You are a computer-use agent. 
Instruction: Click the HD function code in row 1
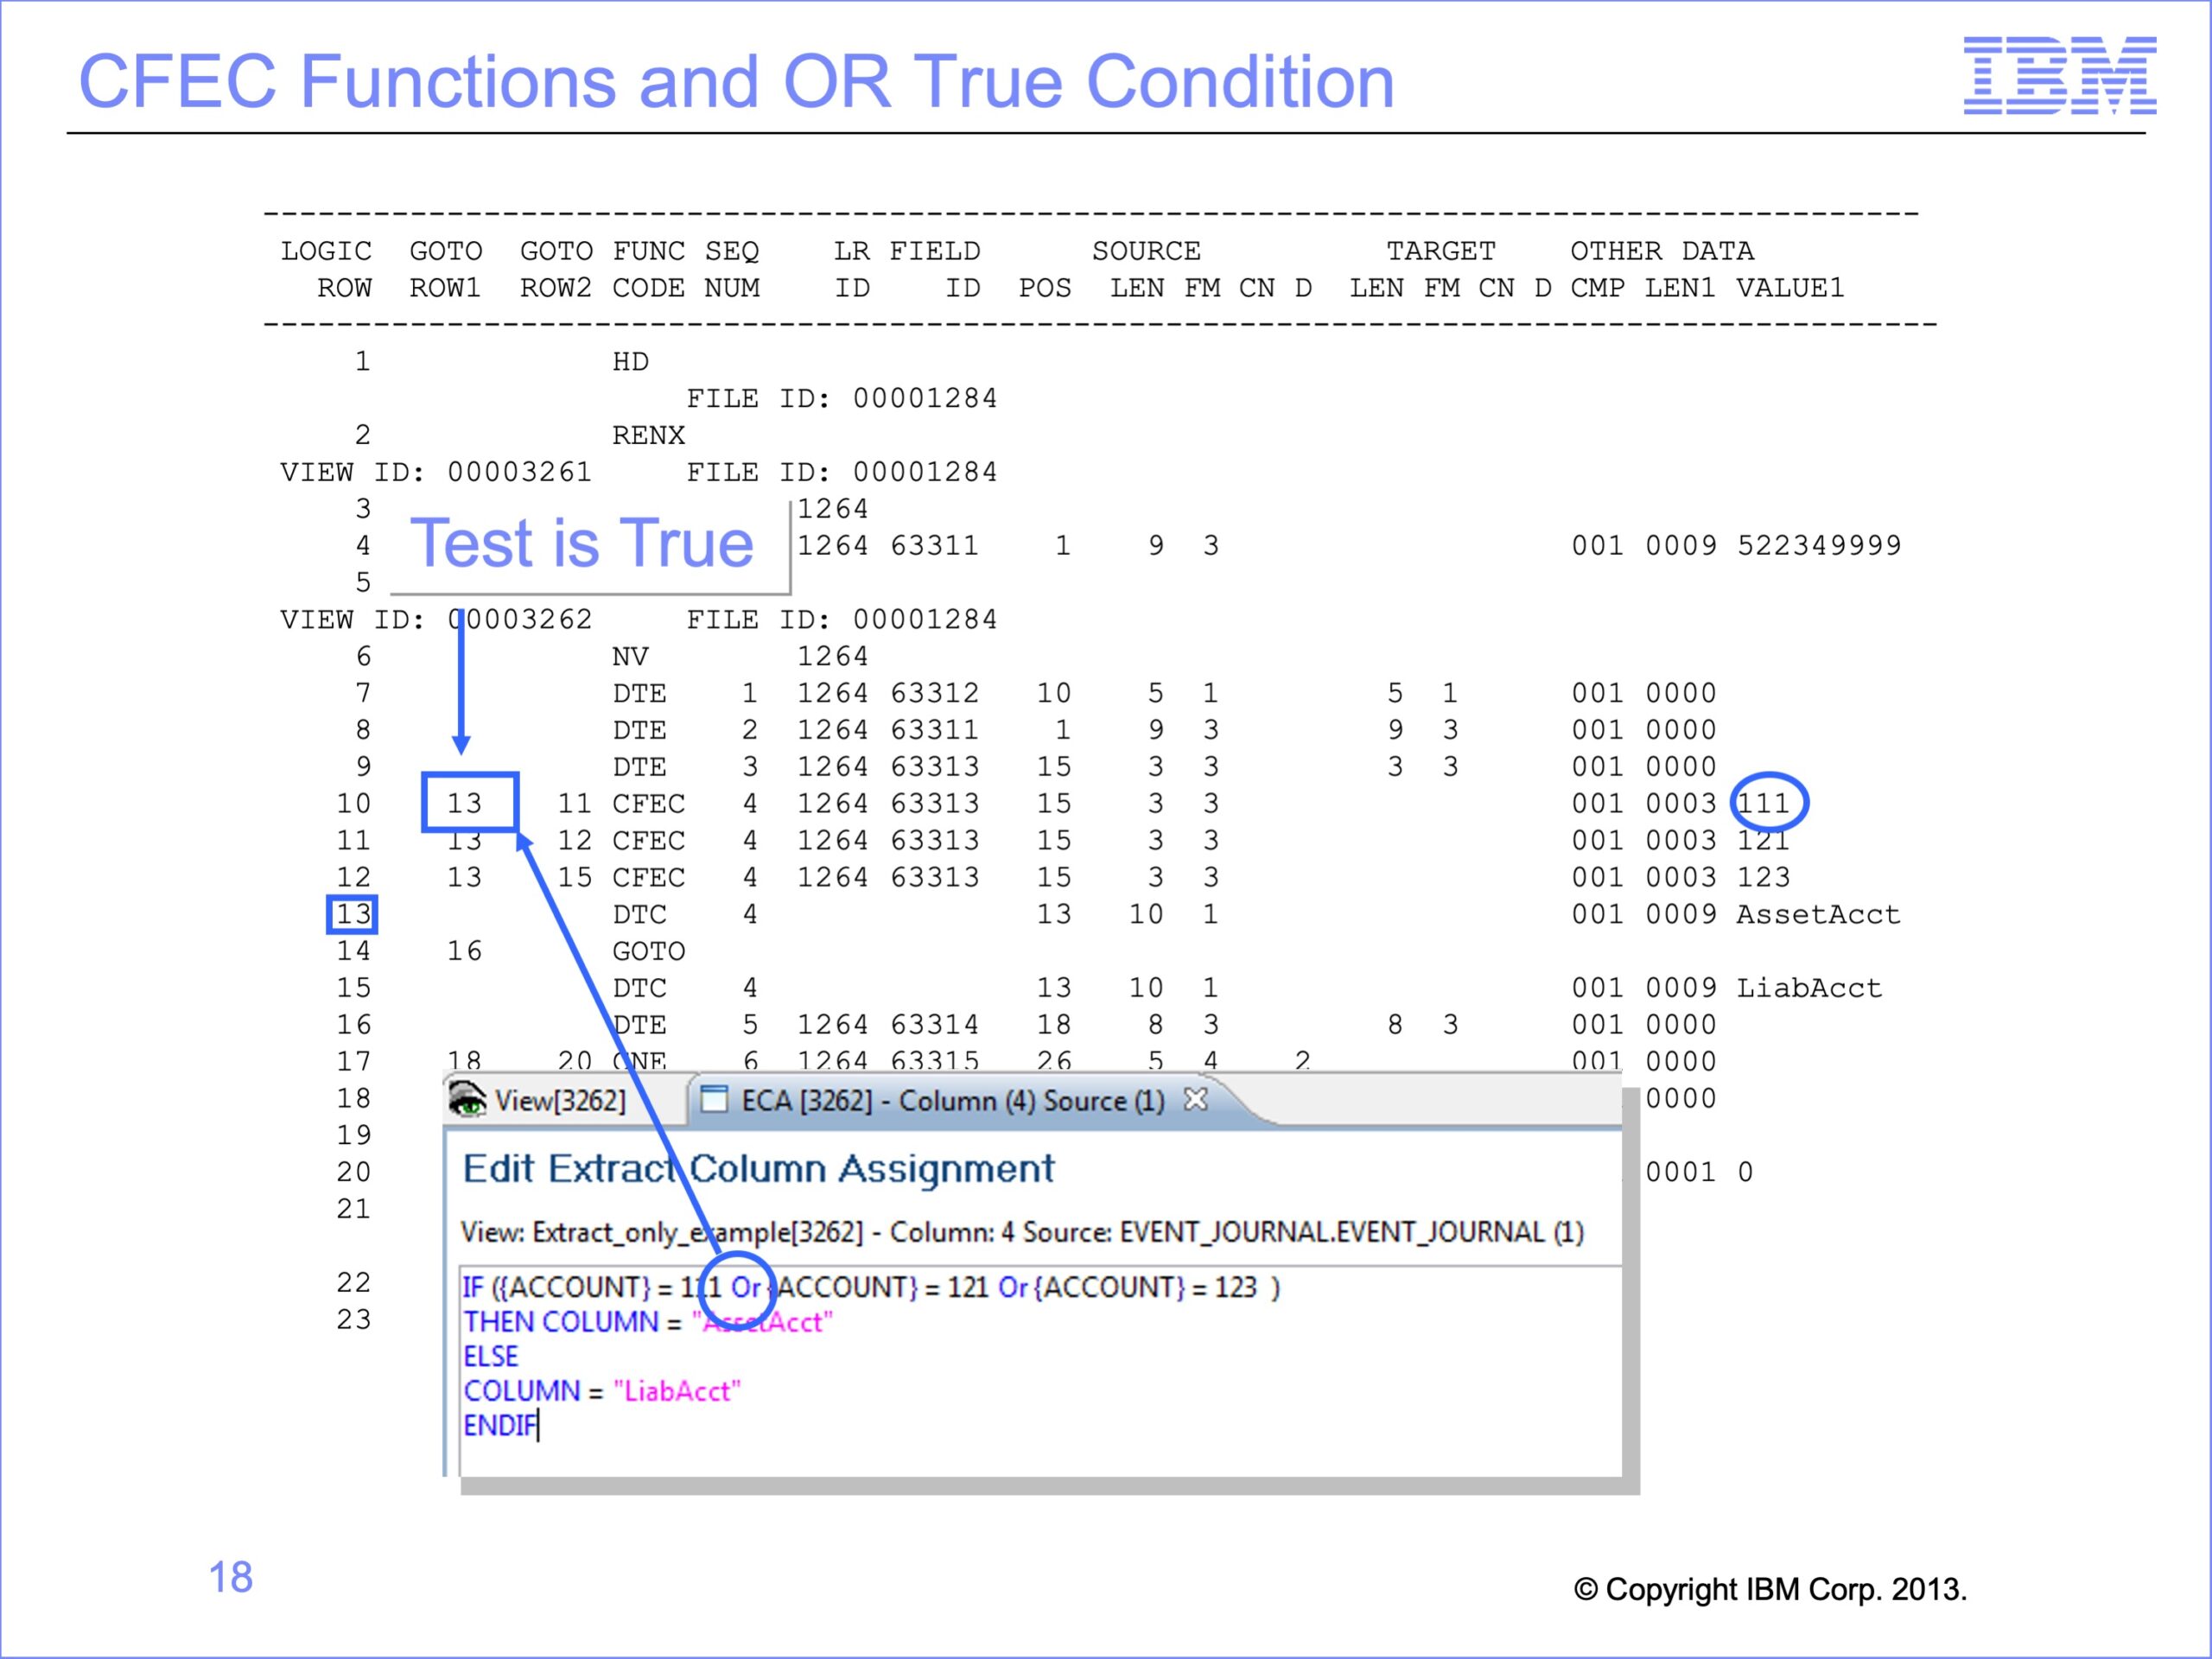[630, 362]
